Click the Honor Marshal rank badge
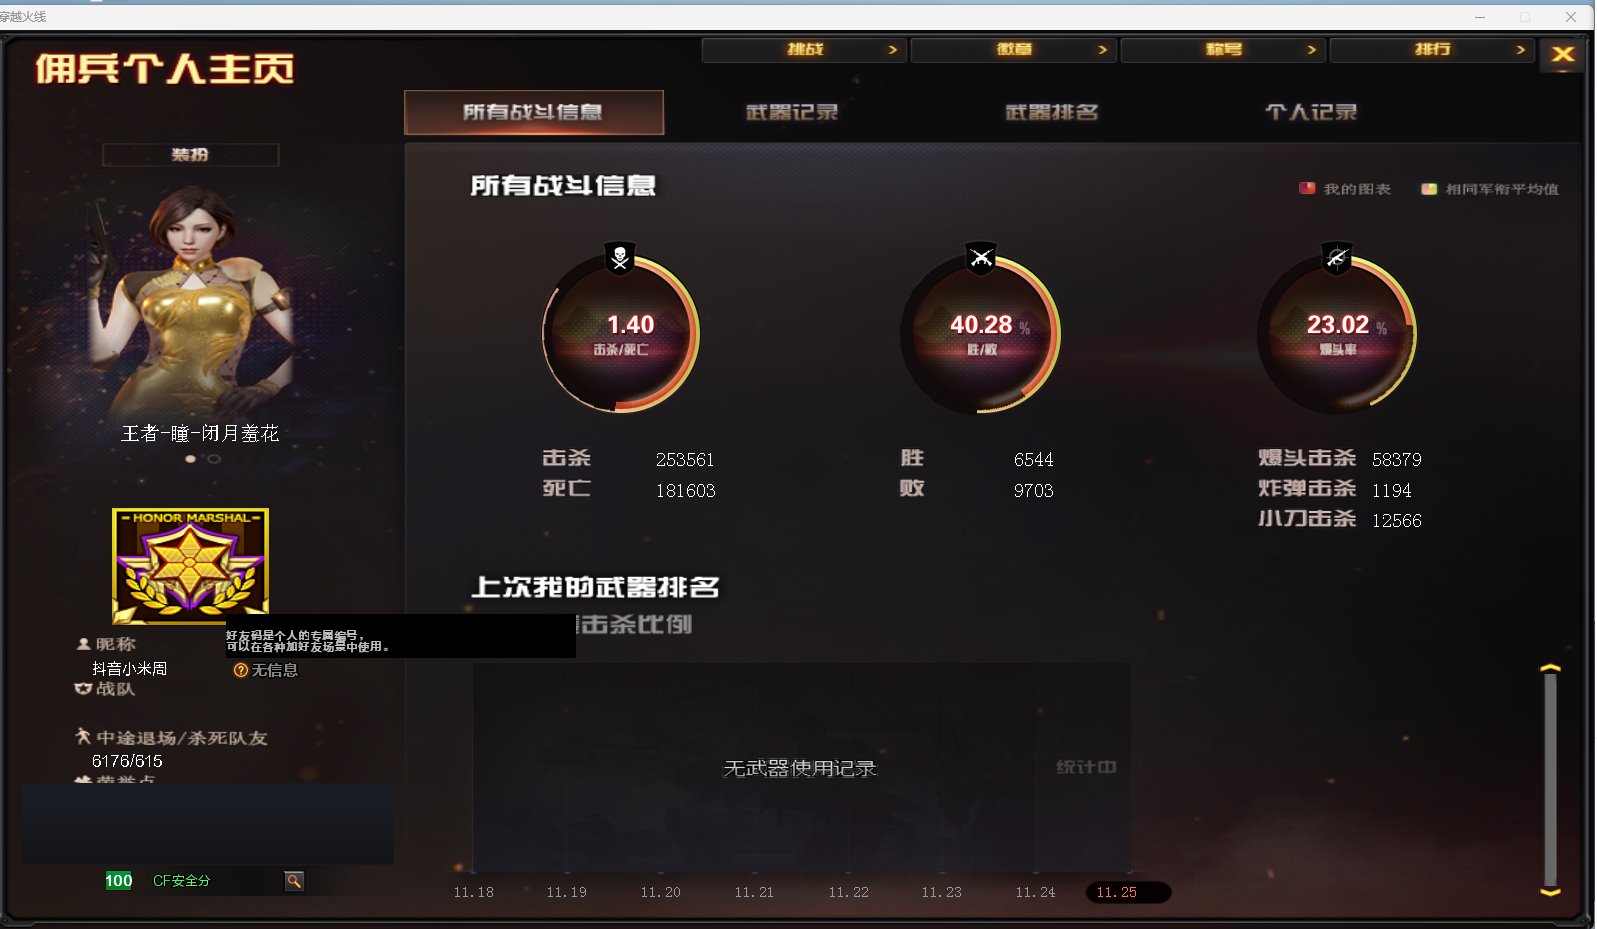 [190, 566]
